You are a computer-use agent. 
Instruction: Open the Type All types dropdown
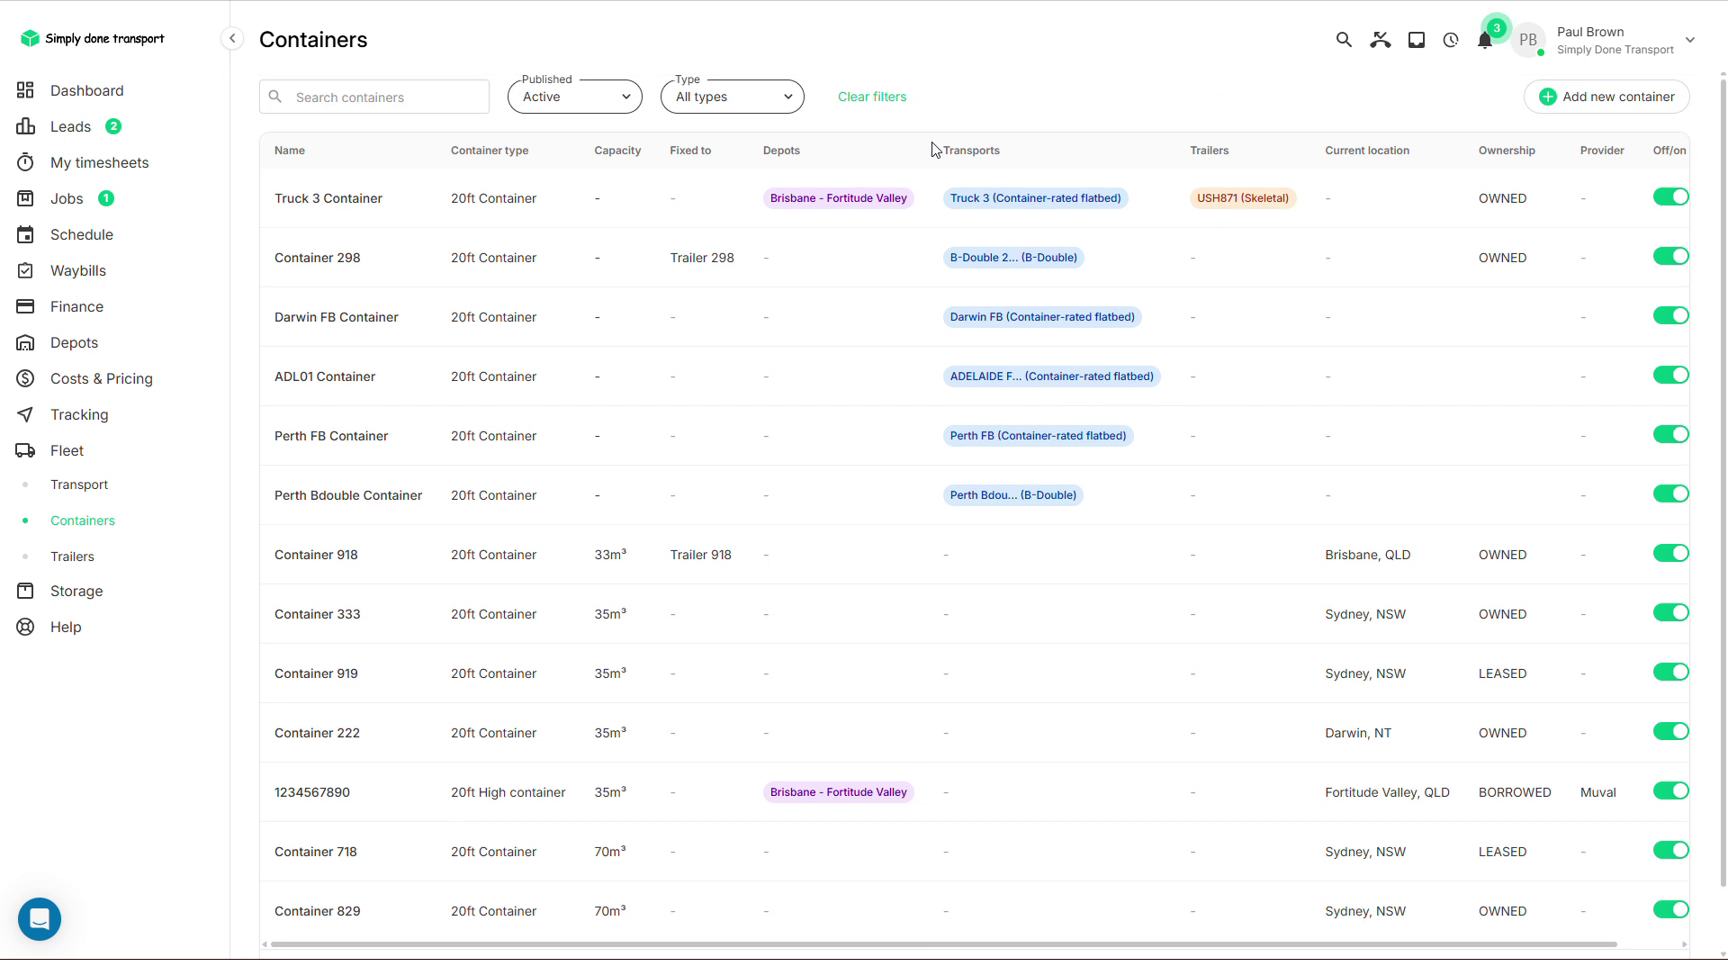(x=732, y=97)
